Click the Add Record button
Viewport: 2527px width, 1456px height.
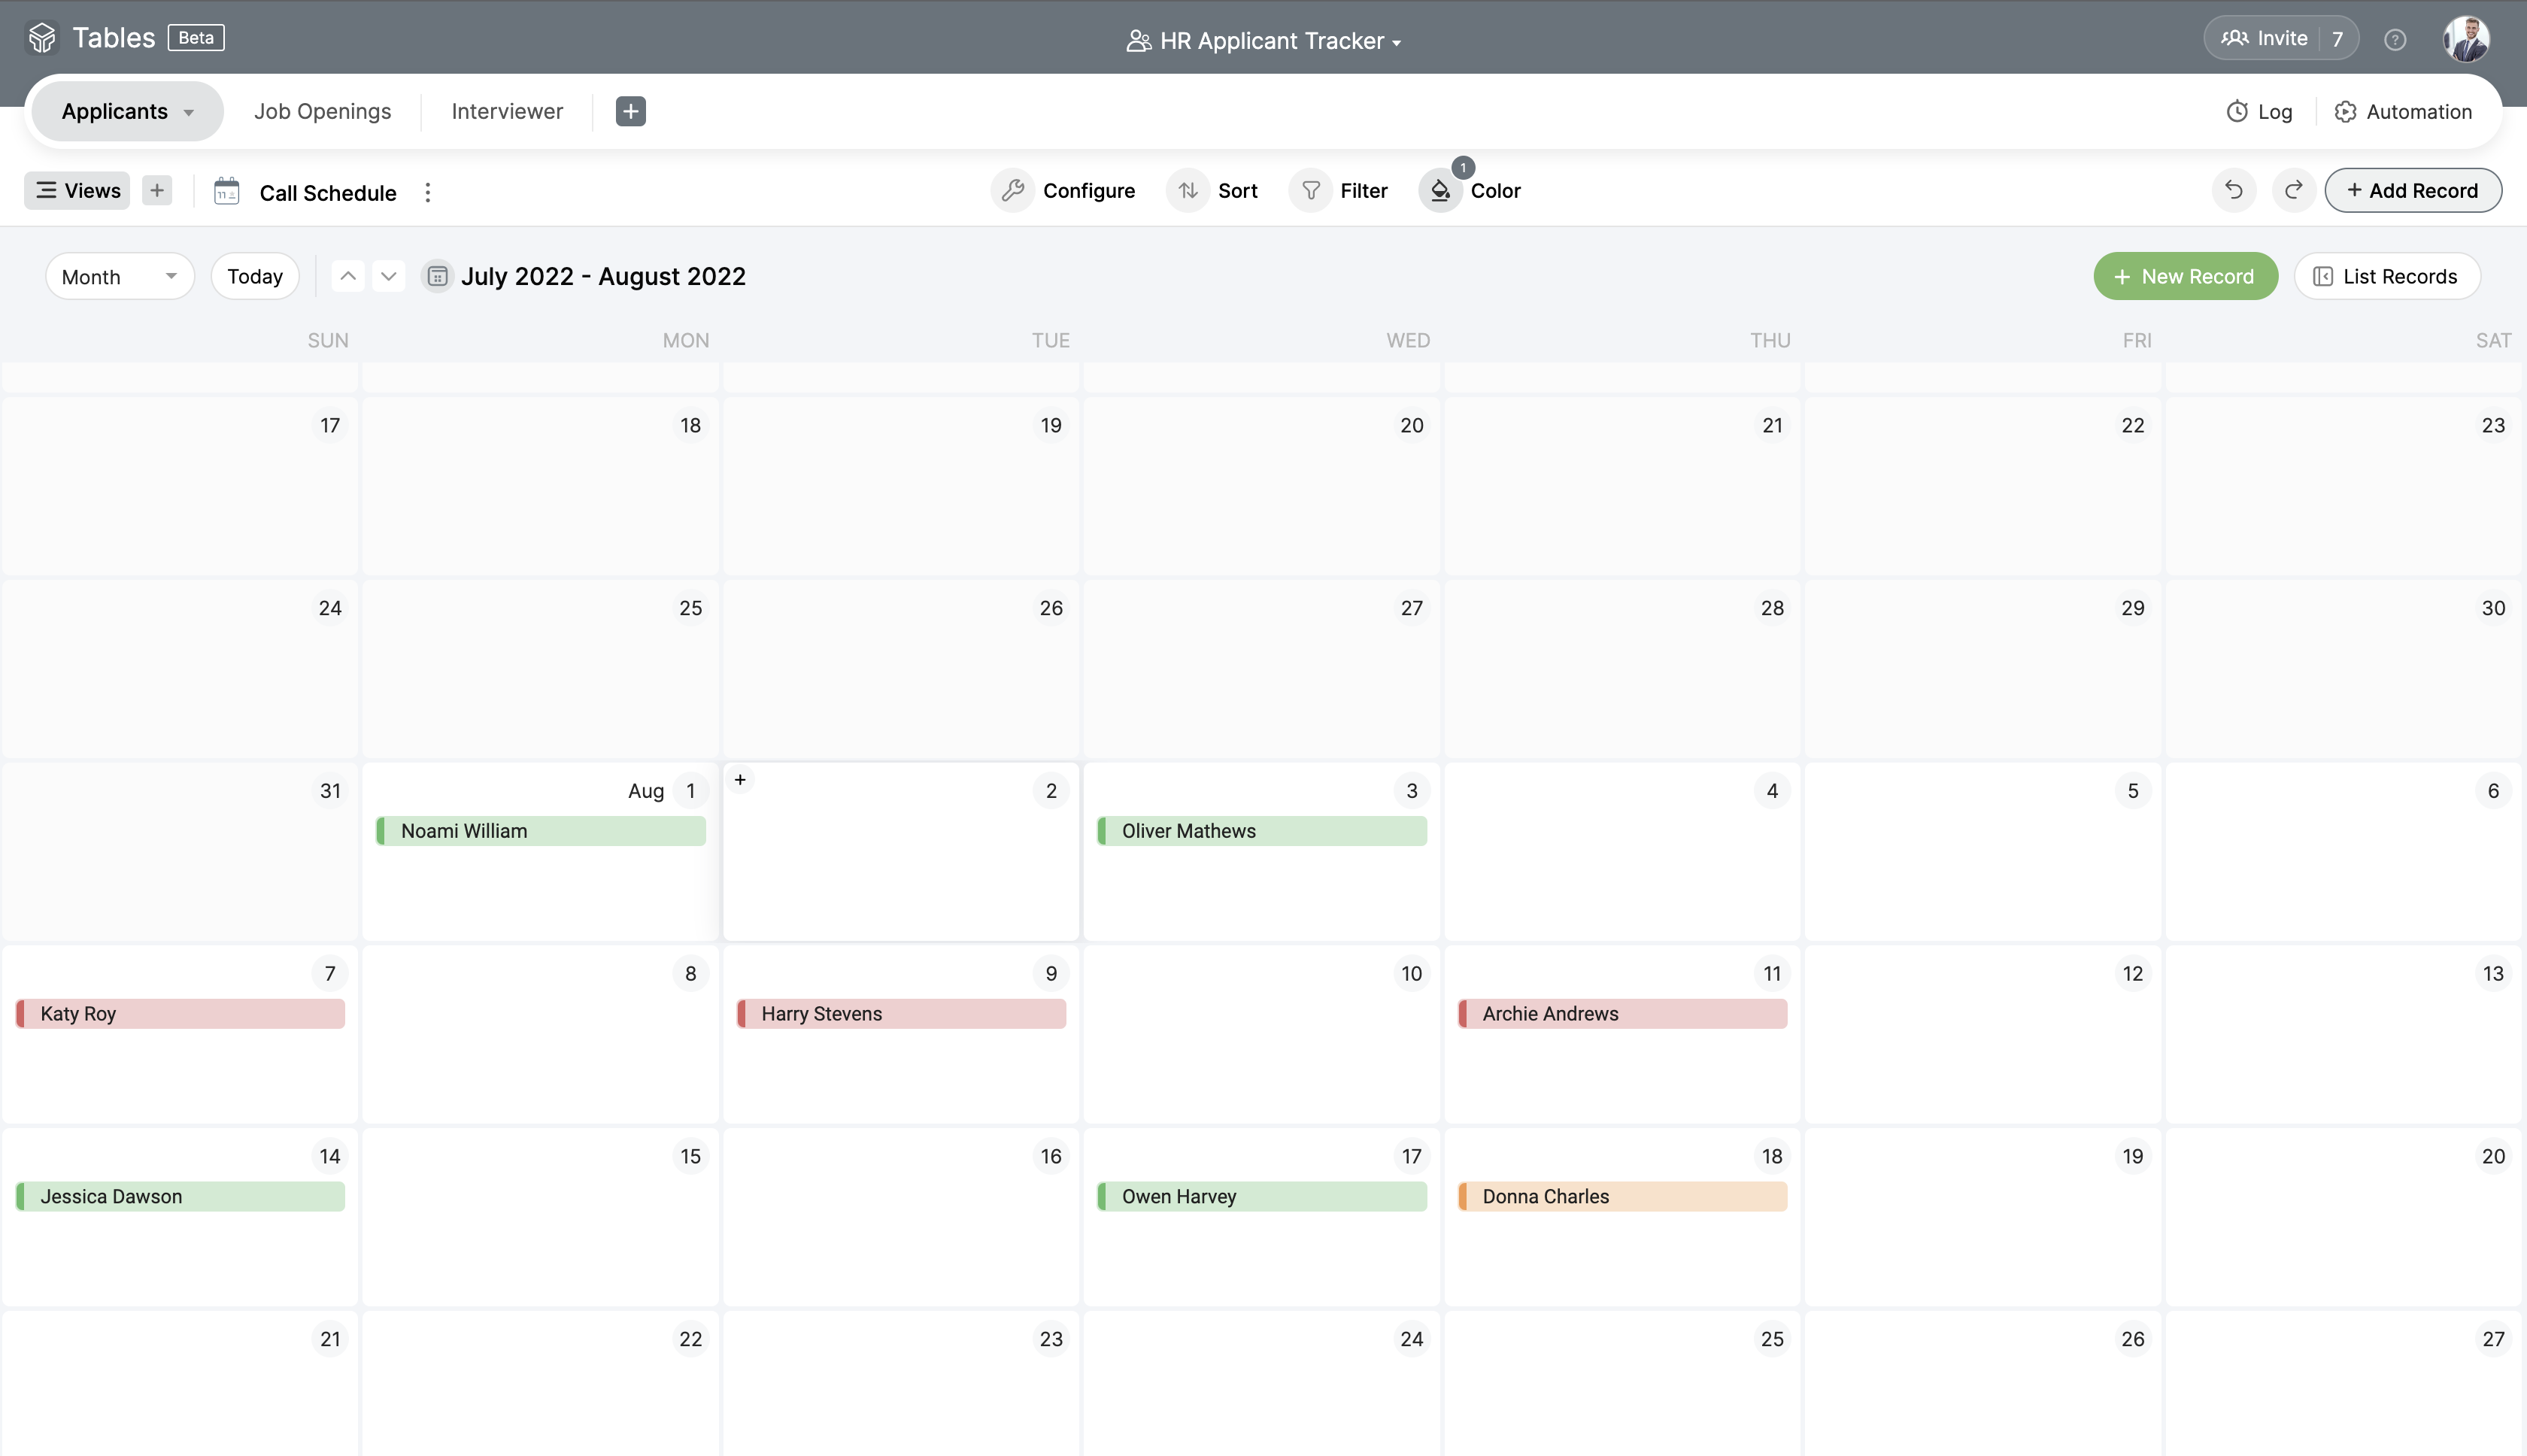pyautogui.click(x=2413, y=190)
